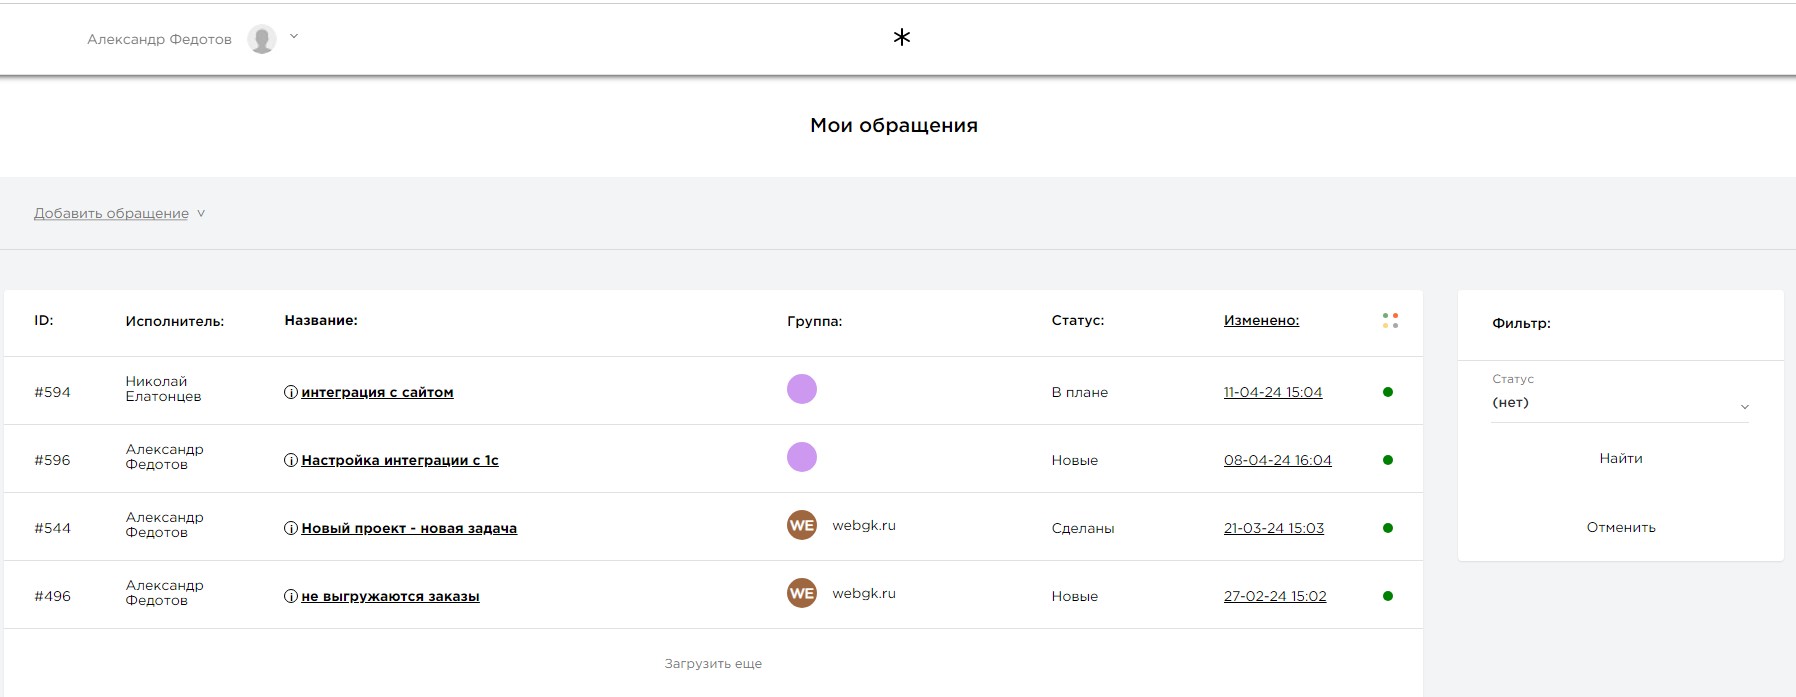1796x697 pixels.
Task: Click the four colored dots column icon
Action: (x=1390, y=321)
